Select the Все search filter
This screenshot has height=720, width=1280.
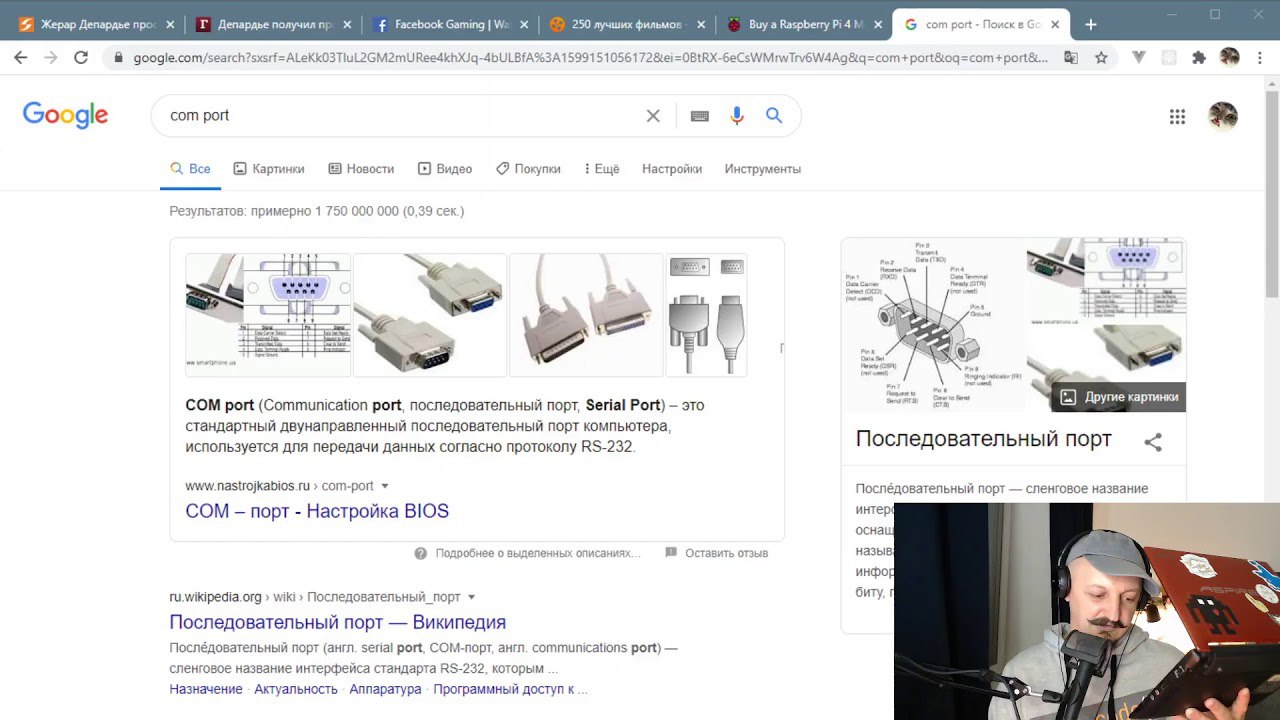click(190, 169)
